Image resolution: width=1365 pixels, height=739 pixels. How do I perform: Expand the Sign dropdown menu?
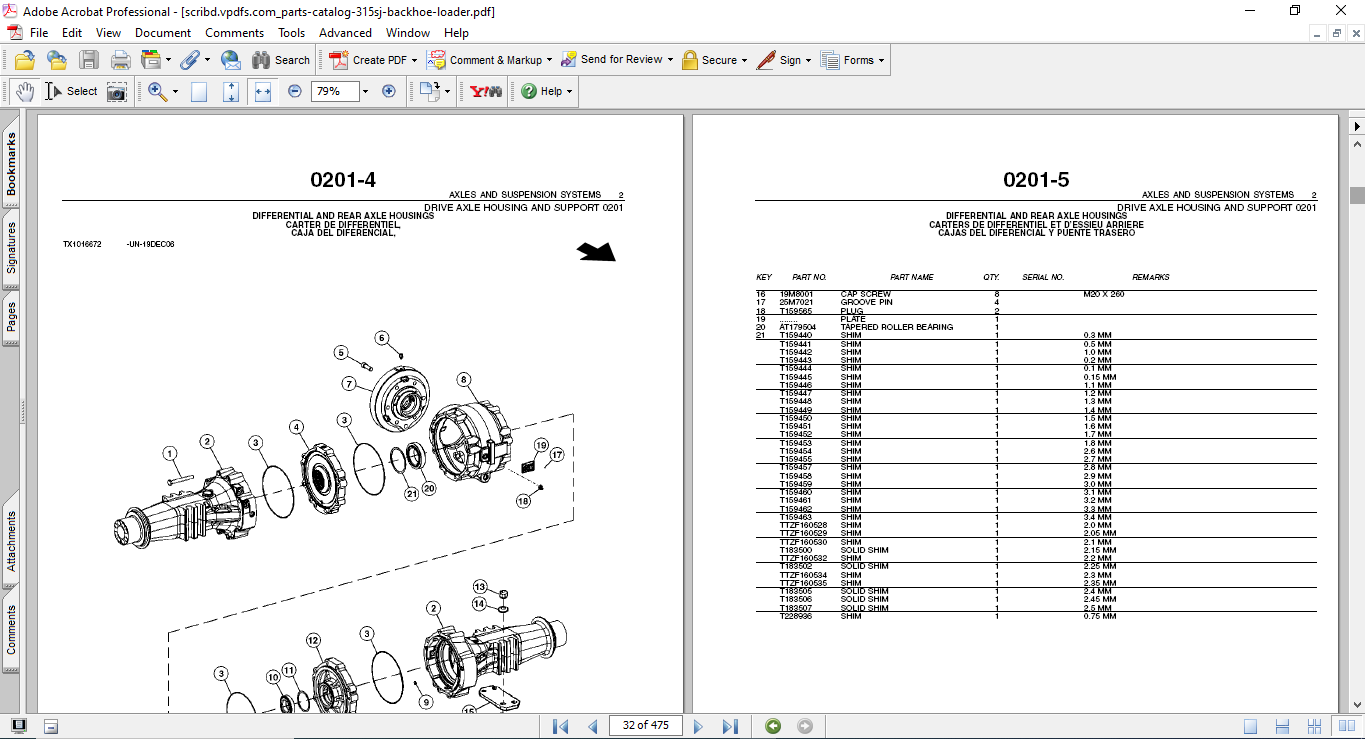tap(806, 59)
